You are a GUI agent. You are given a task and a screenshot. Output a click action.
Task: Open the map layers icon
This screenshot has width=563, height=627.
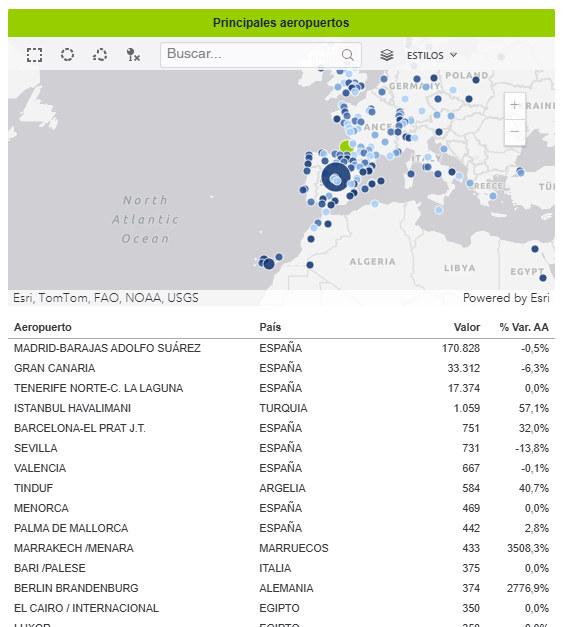[x=387, y=55]
